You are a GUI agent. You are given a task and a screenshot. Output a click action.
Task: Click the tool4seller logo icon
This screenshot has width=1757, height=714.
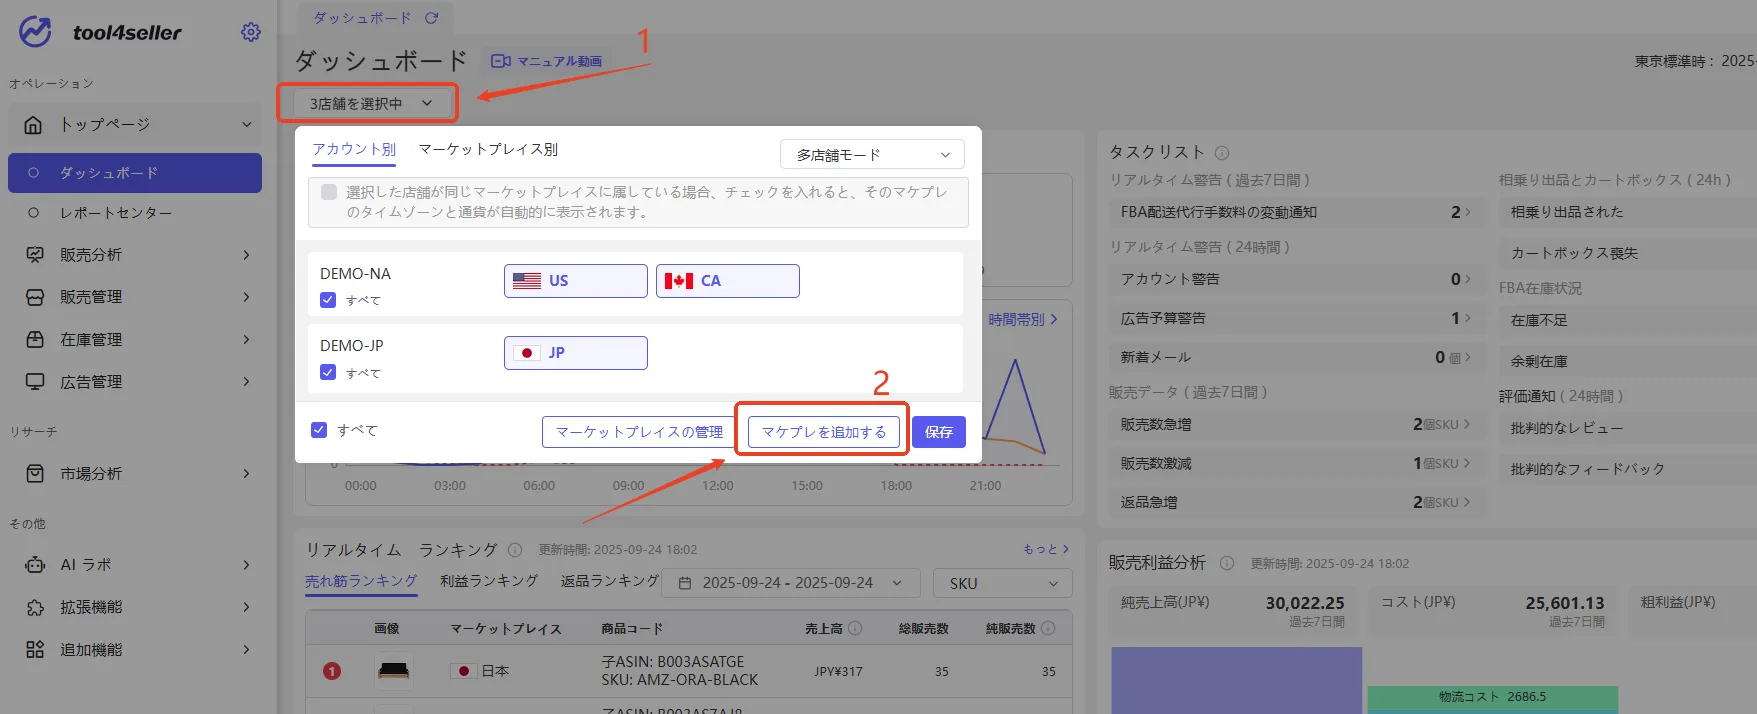tap(35, 32)
